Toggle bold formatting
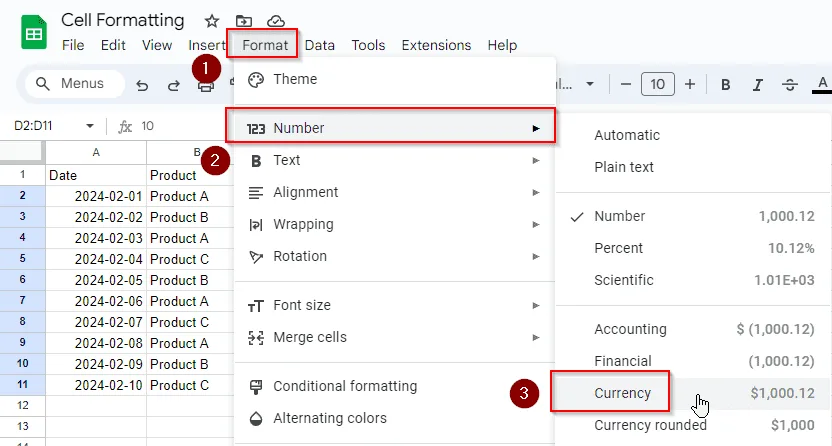The height and width of the screenshot is (446, 832). point(725,84)
